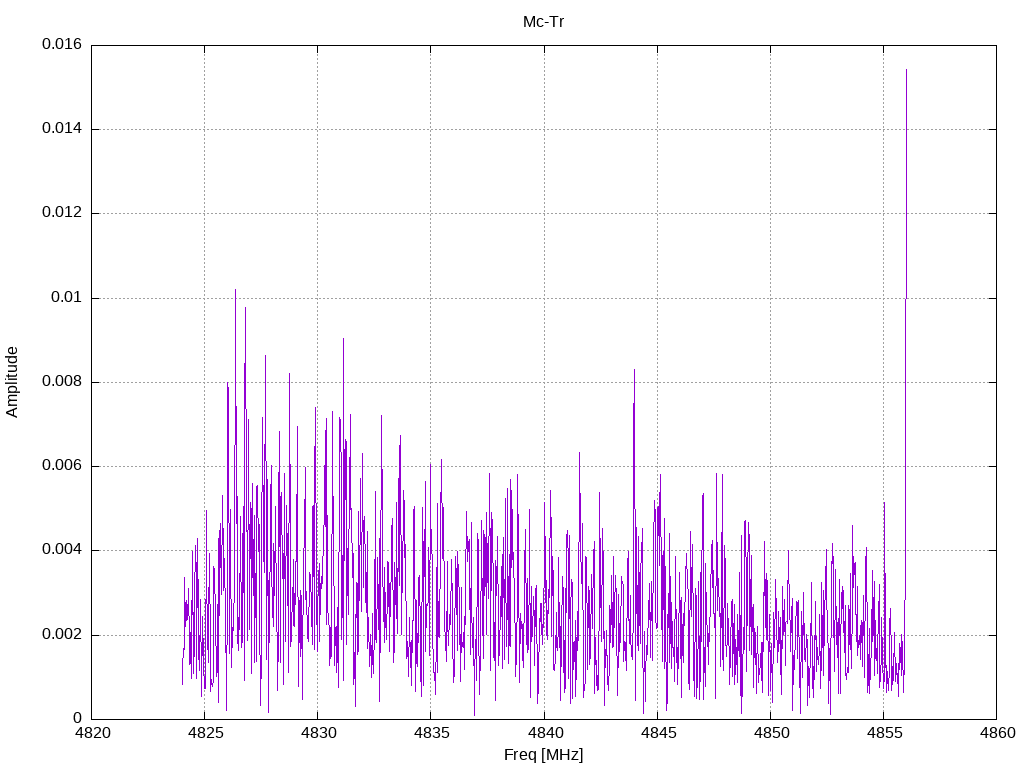1024x768 pixels.
Task: Click the x-axis label "Freq [MHz]"
Action: point(543,755)
